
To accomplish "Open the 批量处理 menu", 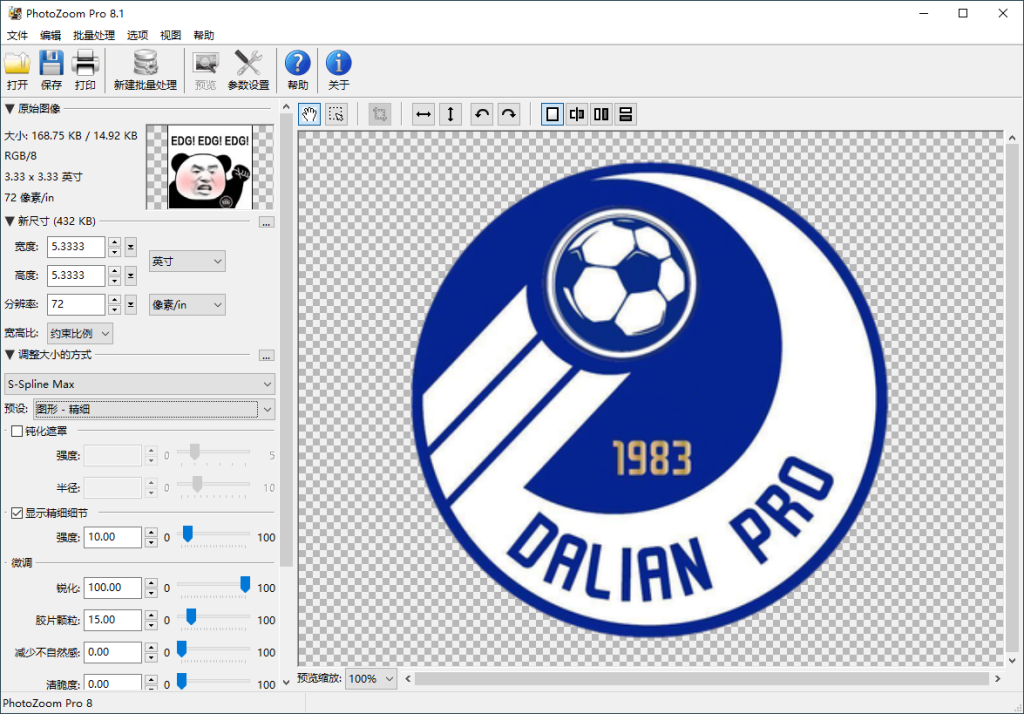I will click(x=94, y=35).
